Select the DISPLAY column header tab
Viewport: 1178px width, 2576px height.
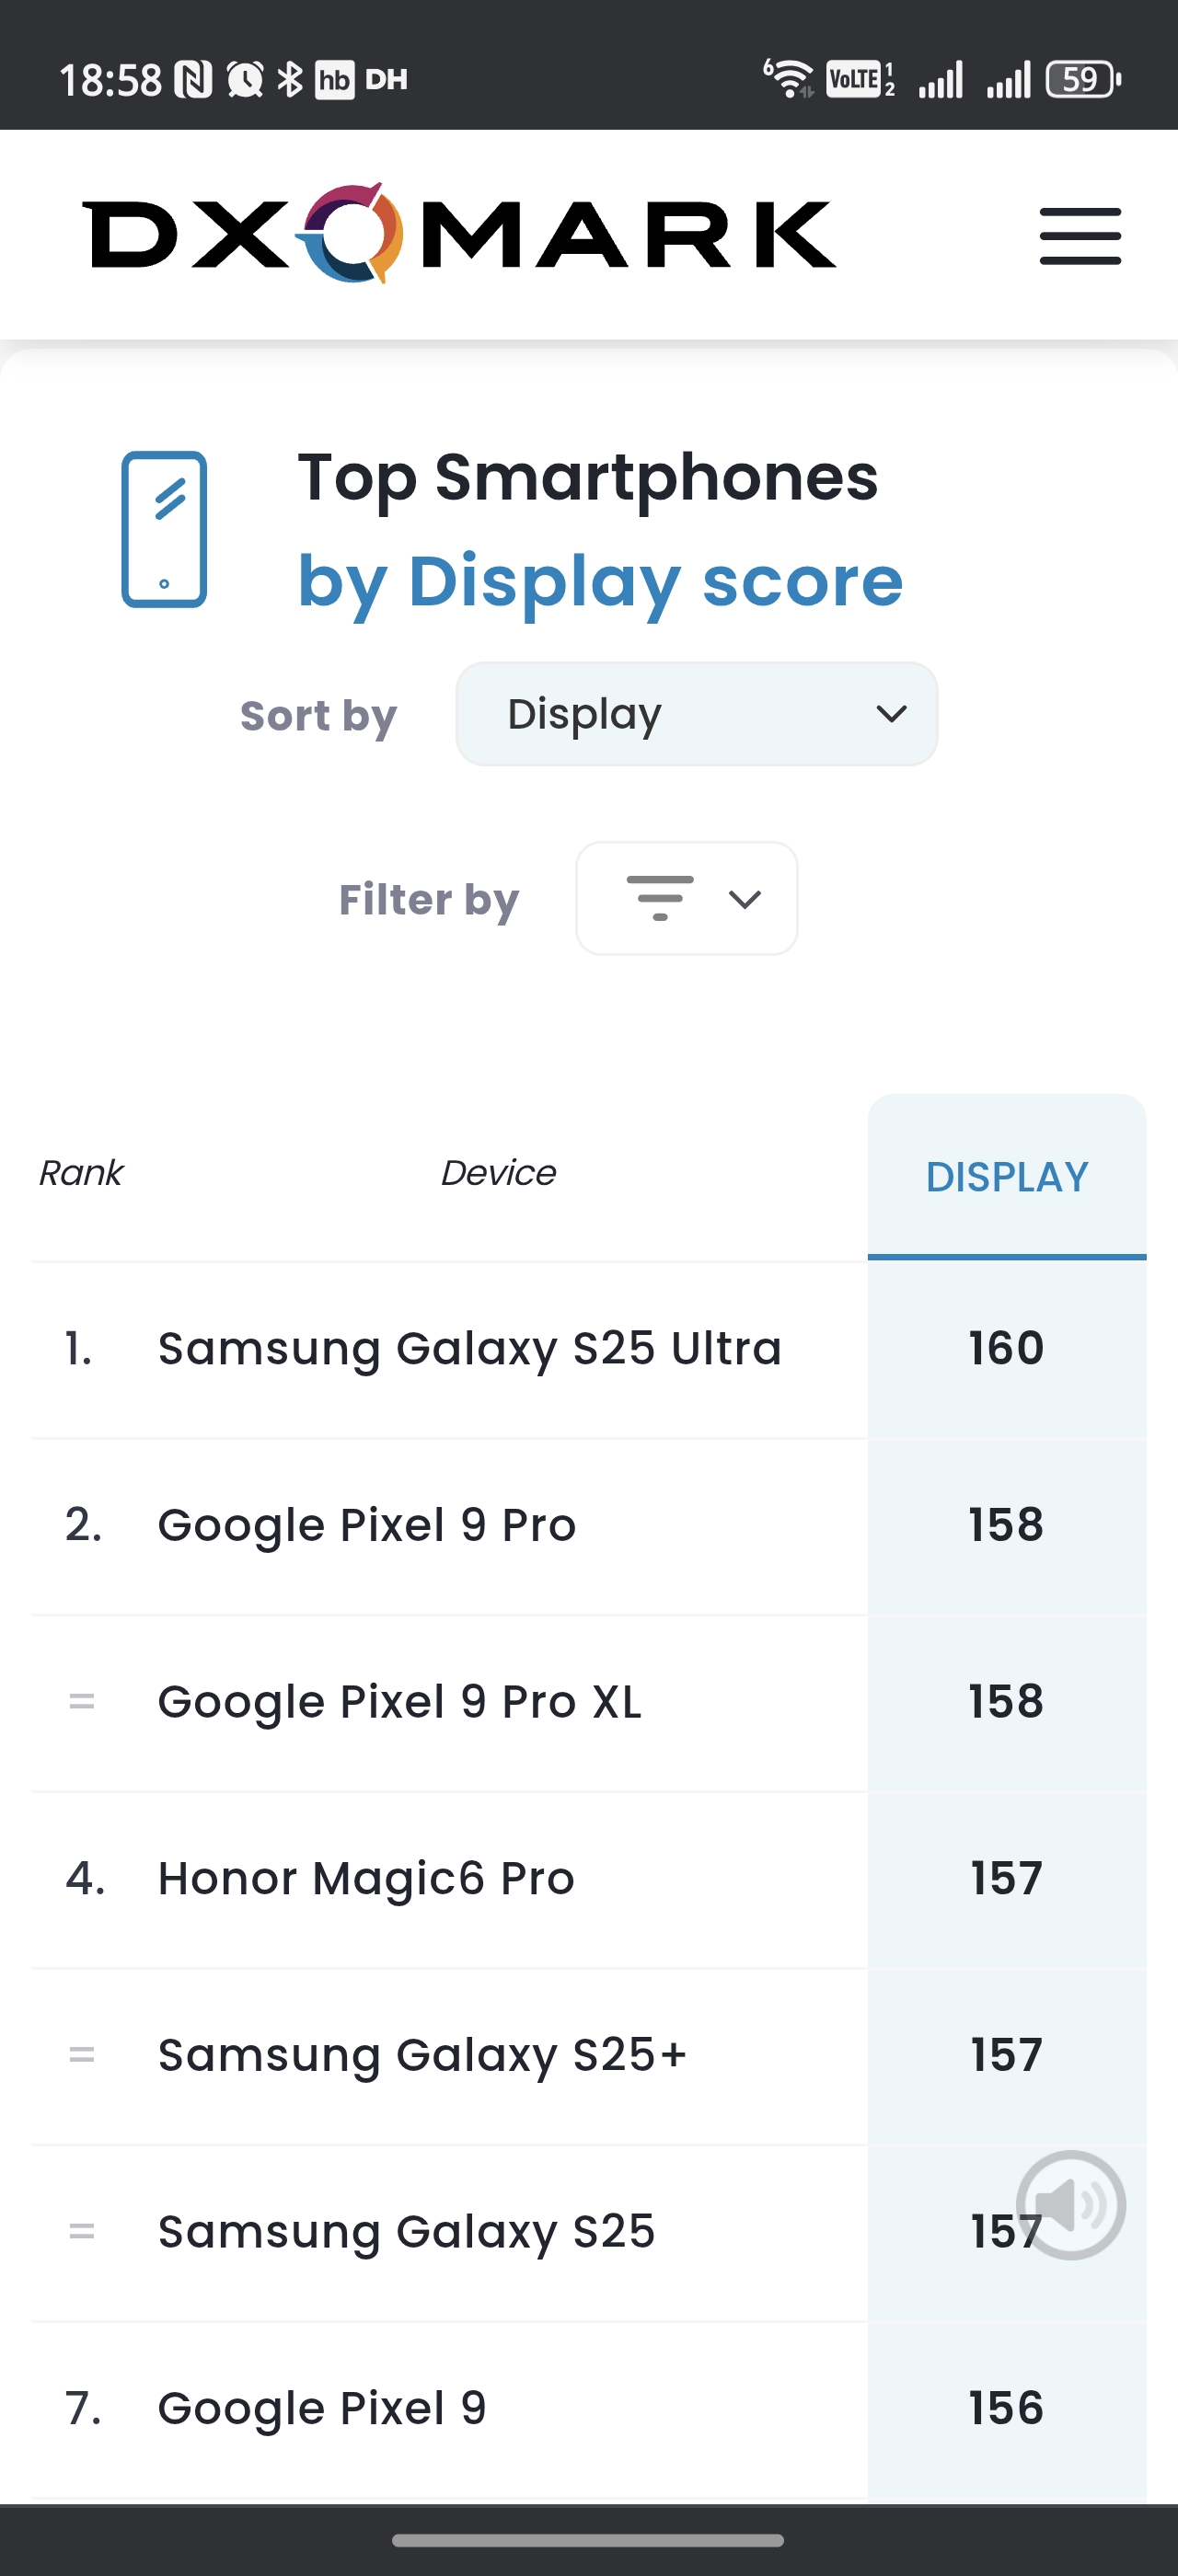[1006, 1176]
